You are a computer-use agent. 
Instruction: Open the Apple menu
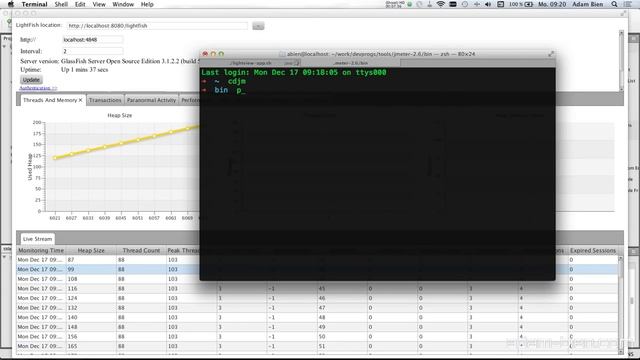11,4
